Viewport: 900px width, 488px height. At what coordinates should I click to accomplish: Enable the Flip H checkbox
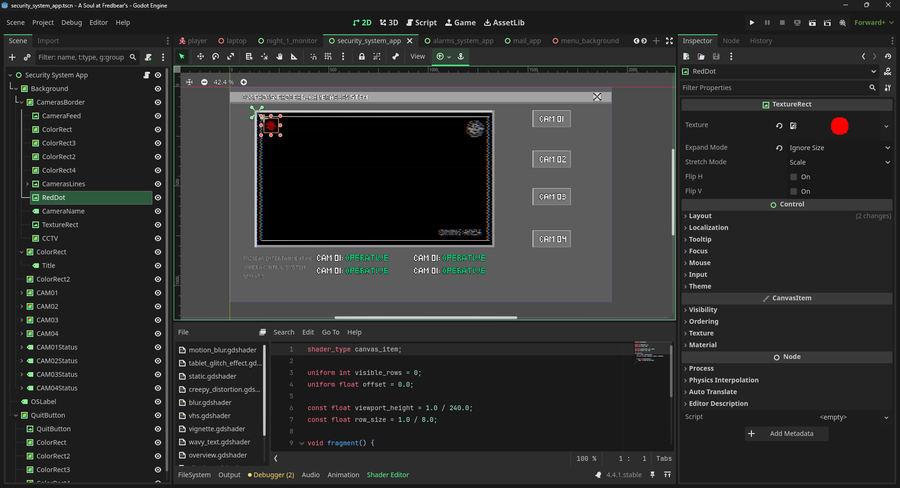coord(794,177)
